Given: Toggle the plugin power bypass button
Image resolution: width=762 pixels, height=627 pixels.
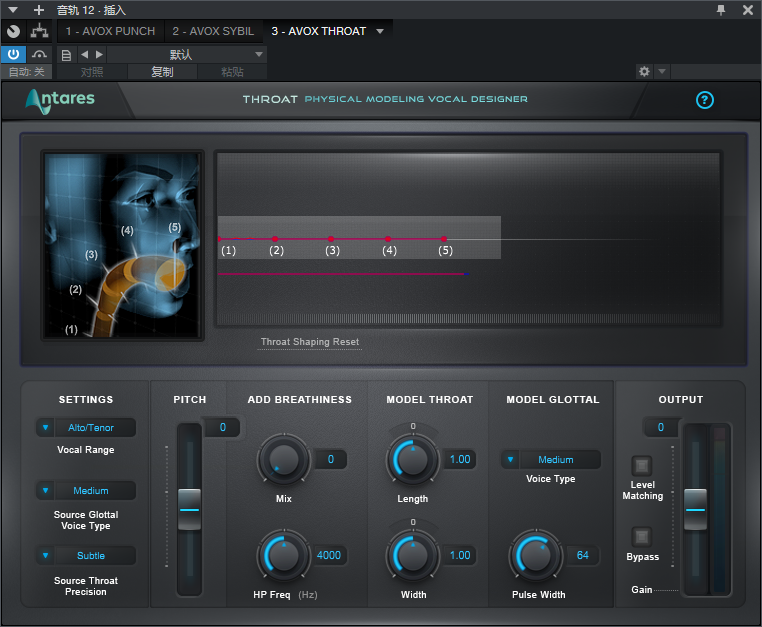Looking at the screenshot, I should point(13,54).
